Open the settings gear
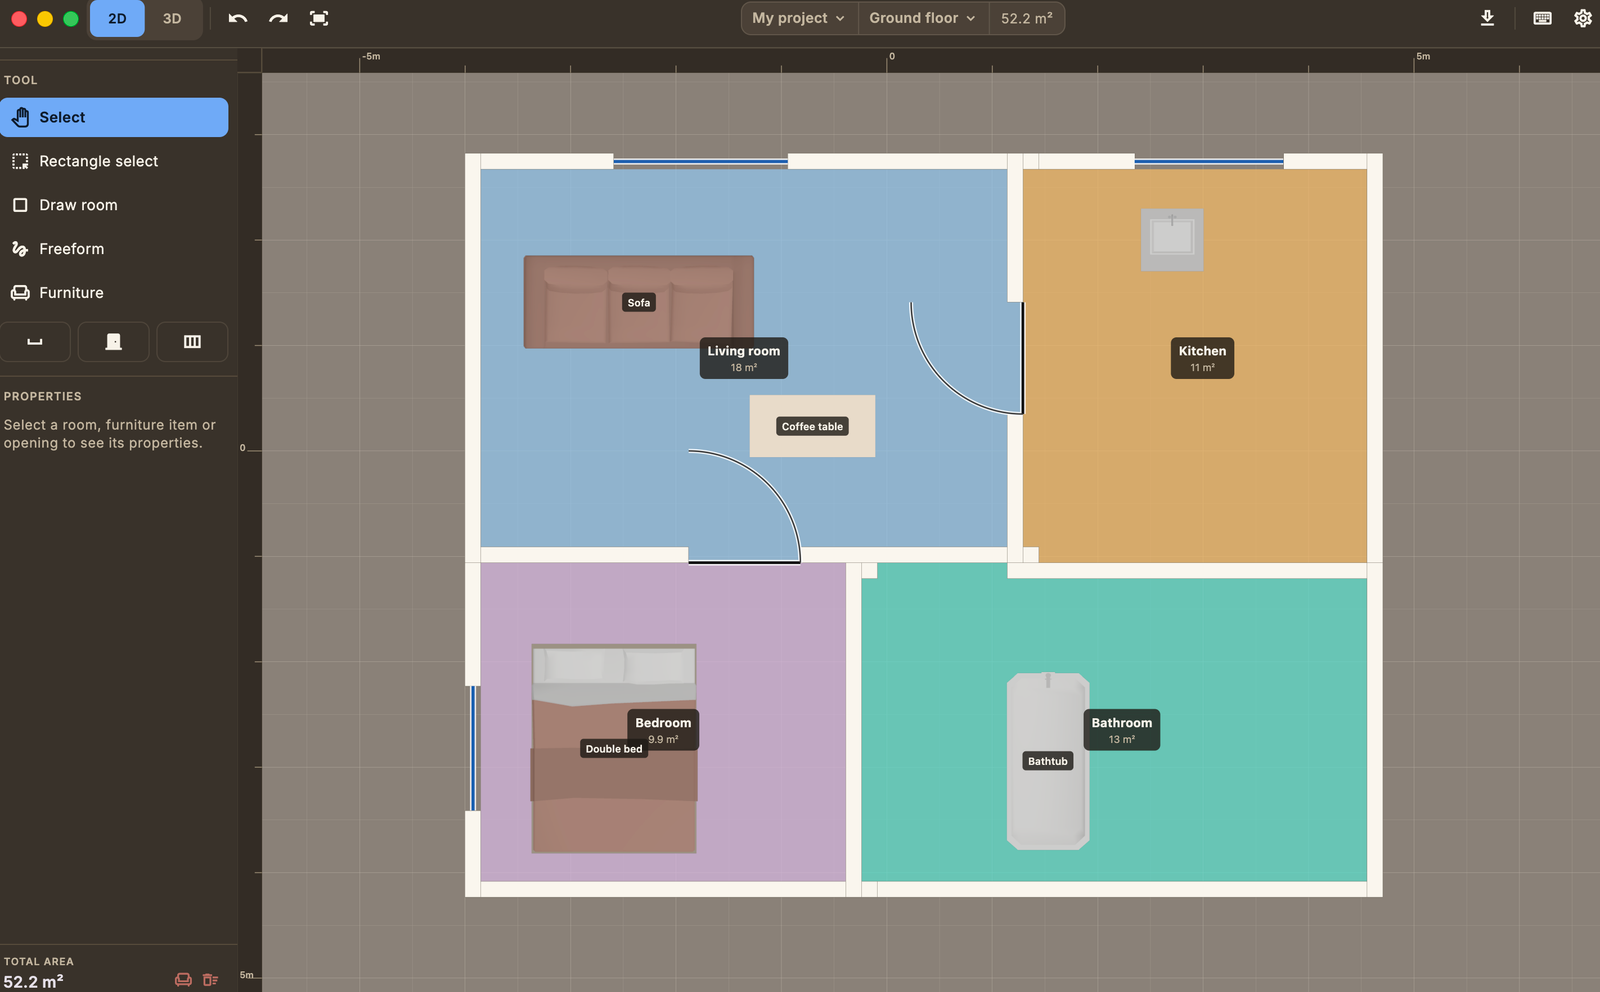The image size is (1600, 992). tap(1582, 18)
